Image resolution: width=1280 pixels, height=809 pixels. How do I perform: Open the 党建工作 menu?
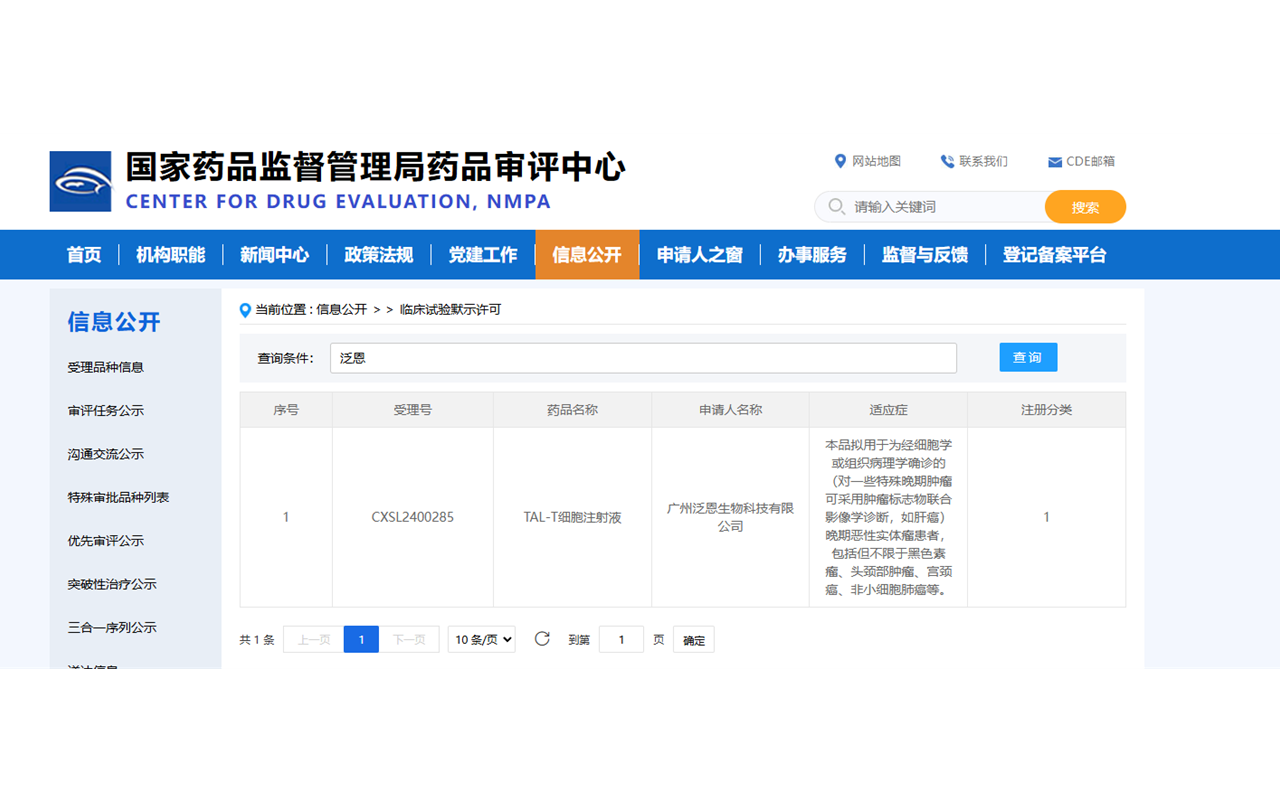483,255
